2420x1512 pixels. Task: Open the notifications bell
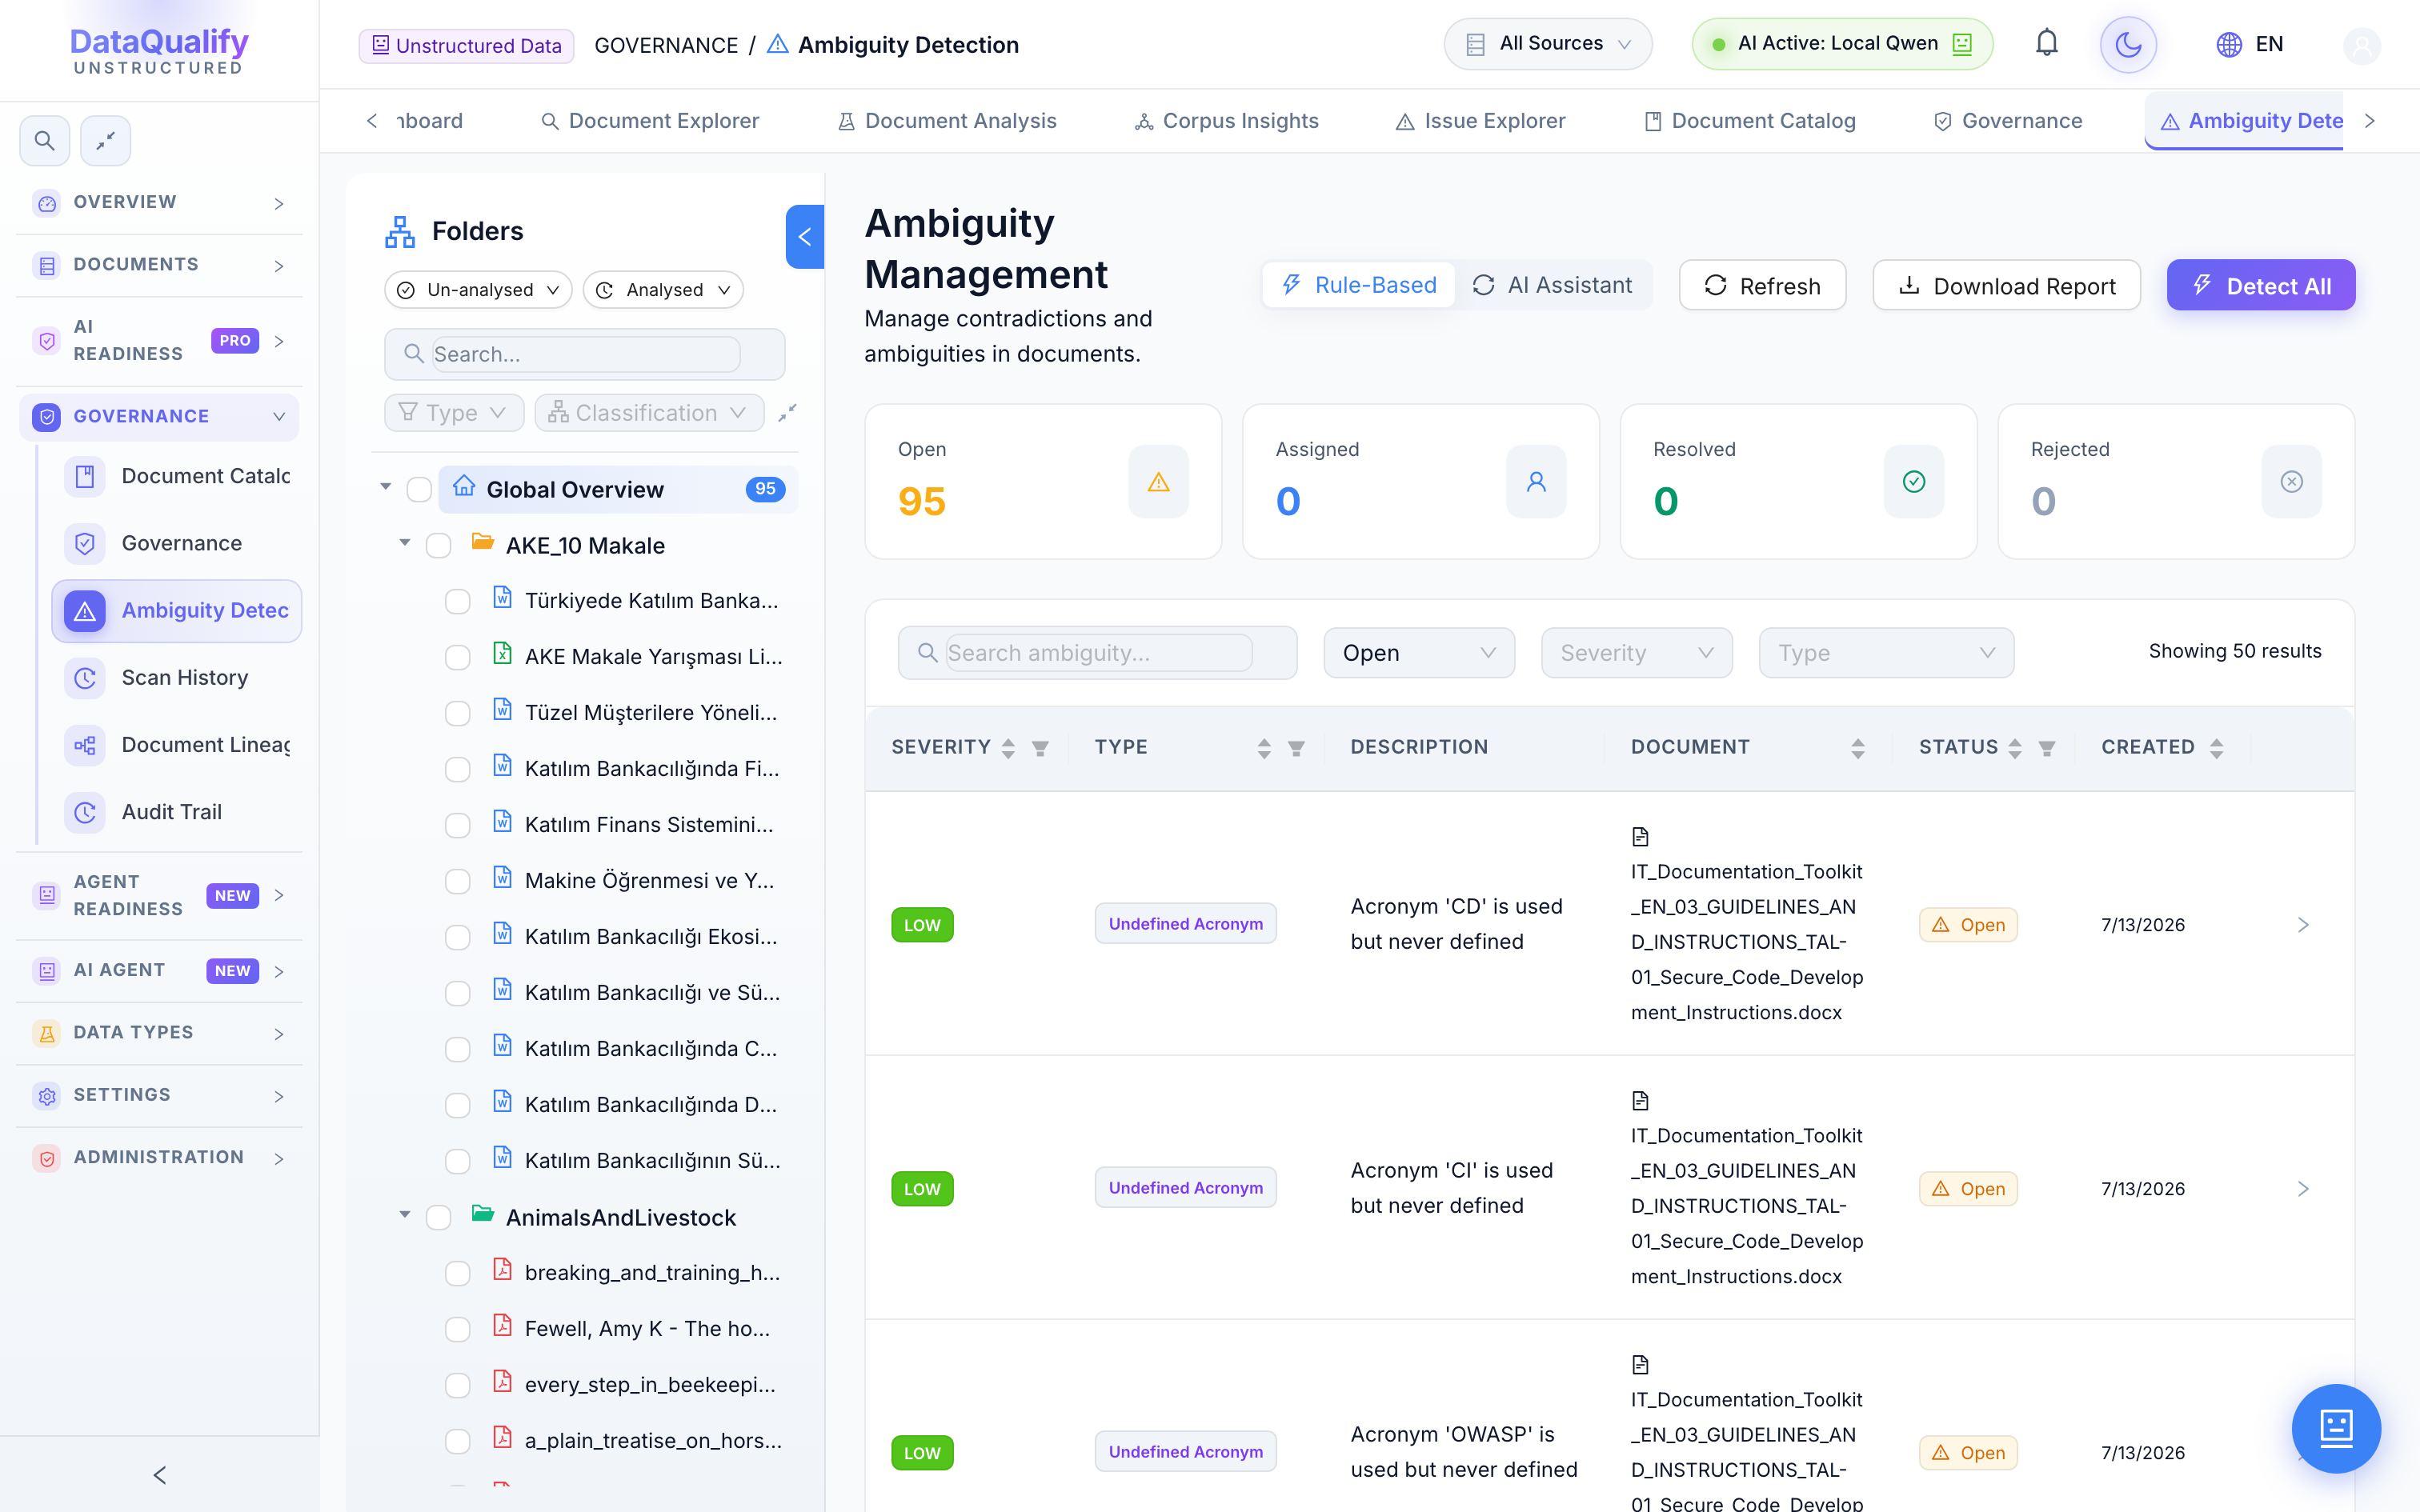click(x=2047, y=44)
